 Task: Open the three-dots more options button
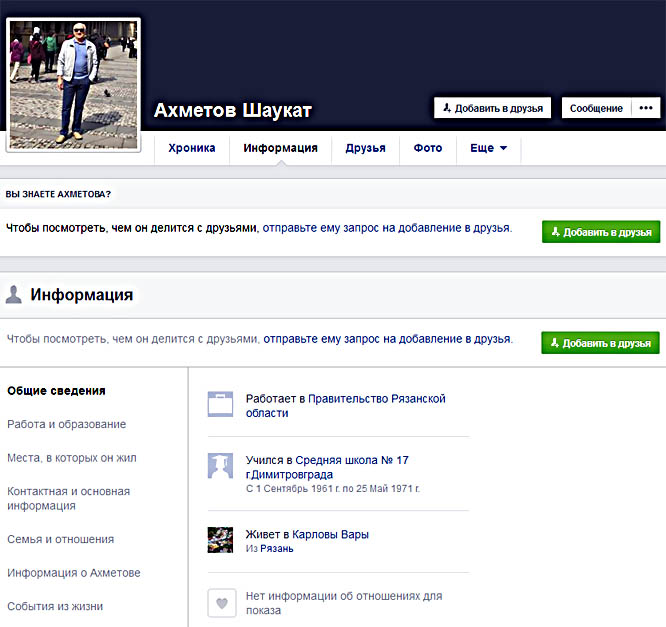click(646, 108)
